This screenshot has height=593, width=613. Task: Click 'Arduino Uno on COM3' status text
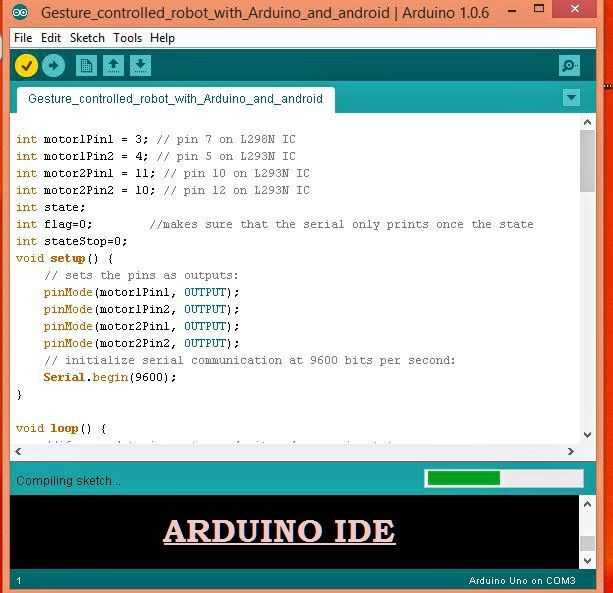[522, 580]
